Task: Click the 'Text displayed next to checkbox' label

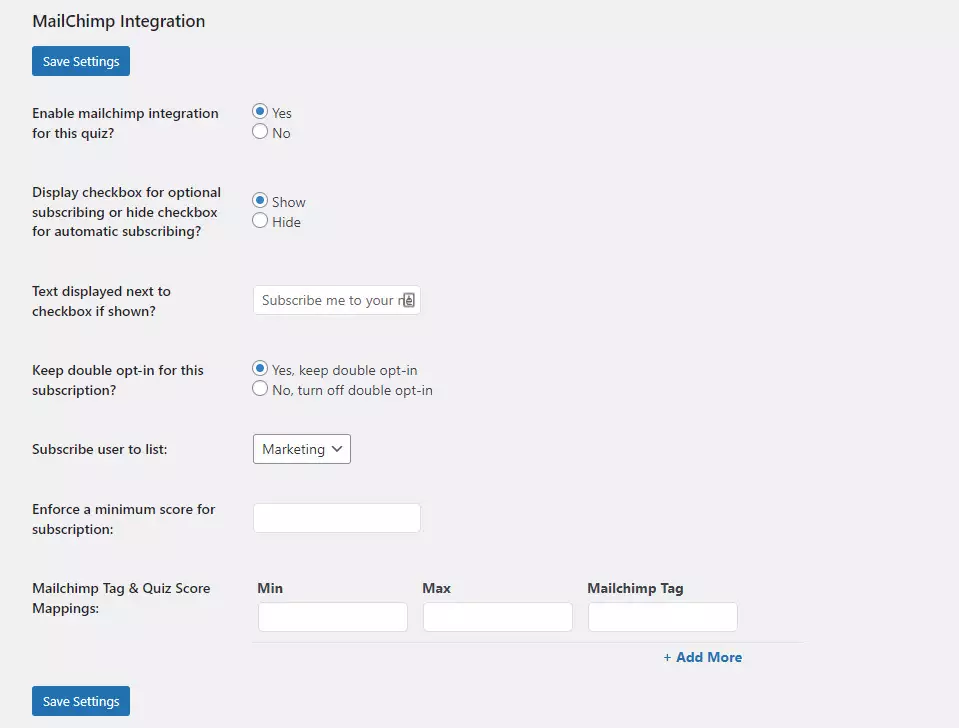Action: 102,301
